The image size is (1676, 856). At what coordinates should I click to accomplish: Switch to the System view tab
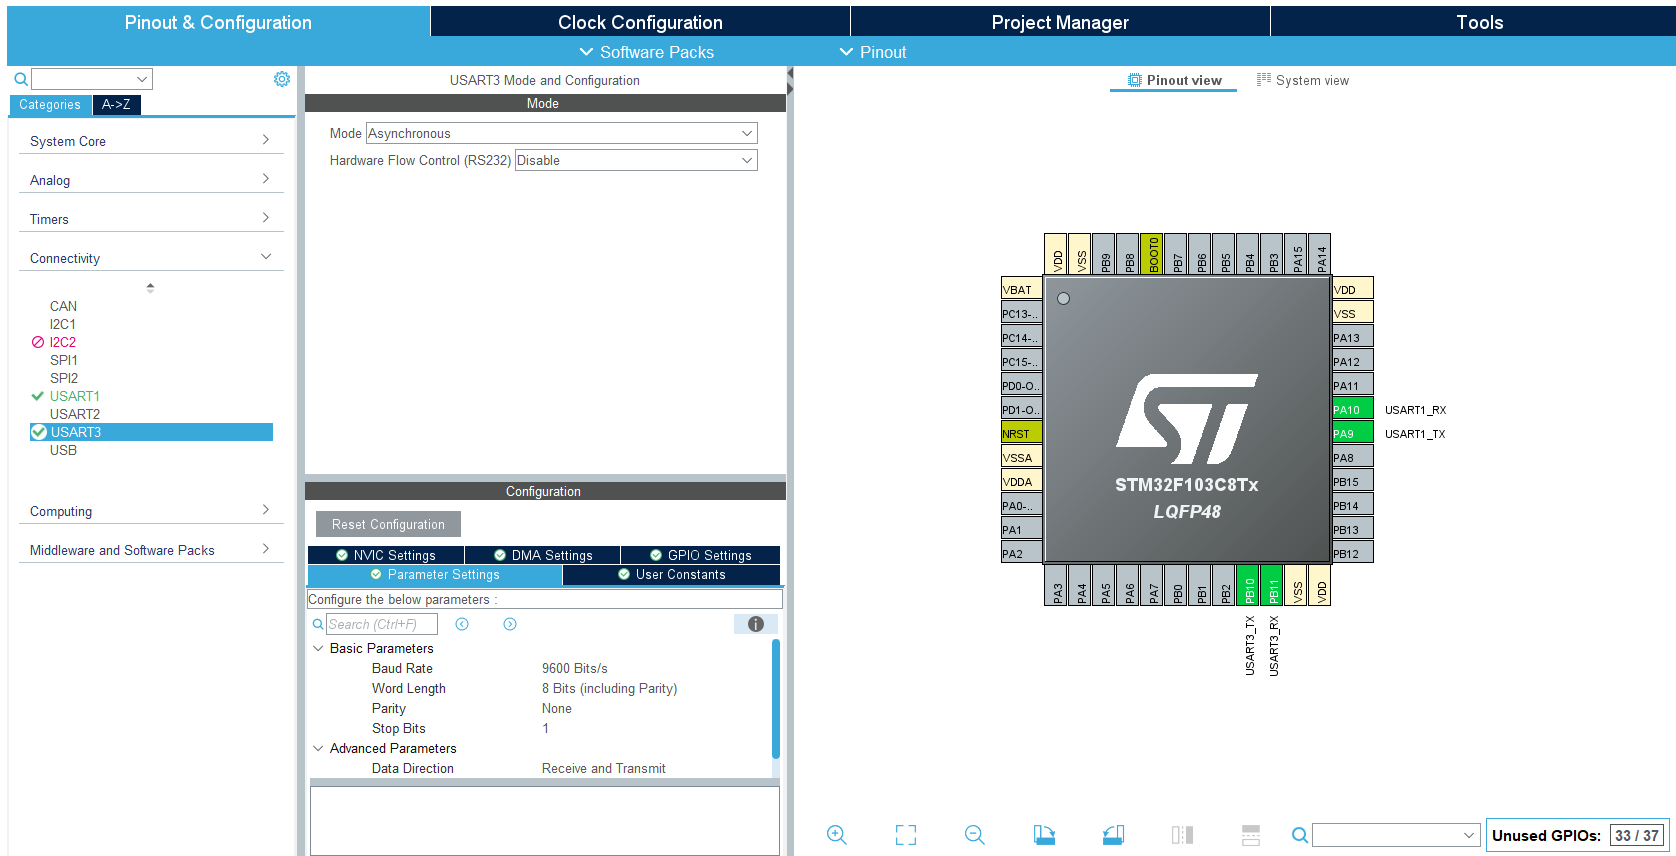coord(1303,80)
